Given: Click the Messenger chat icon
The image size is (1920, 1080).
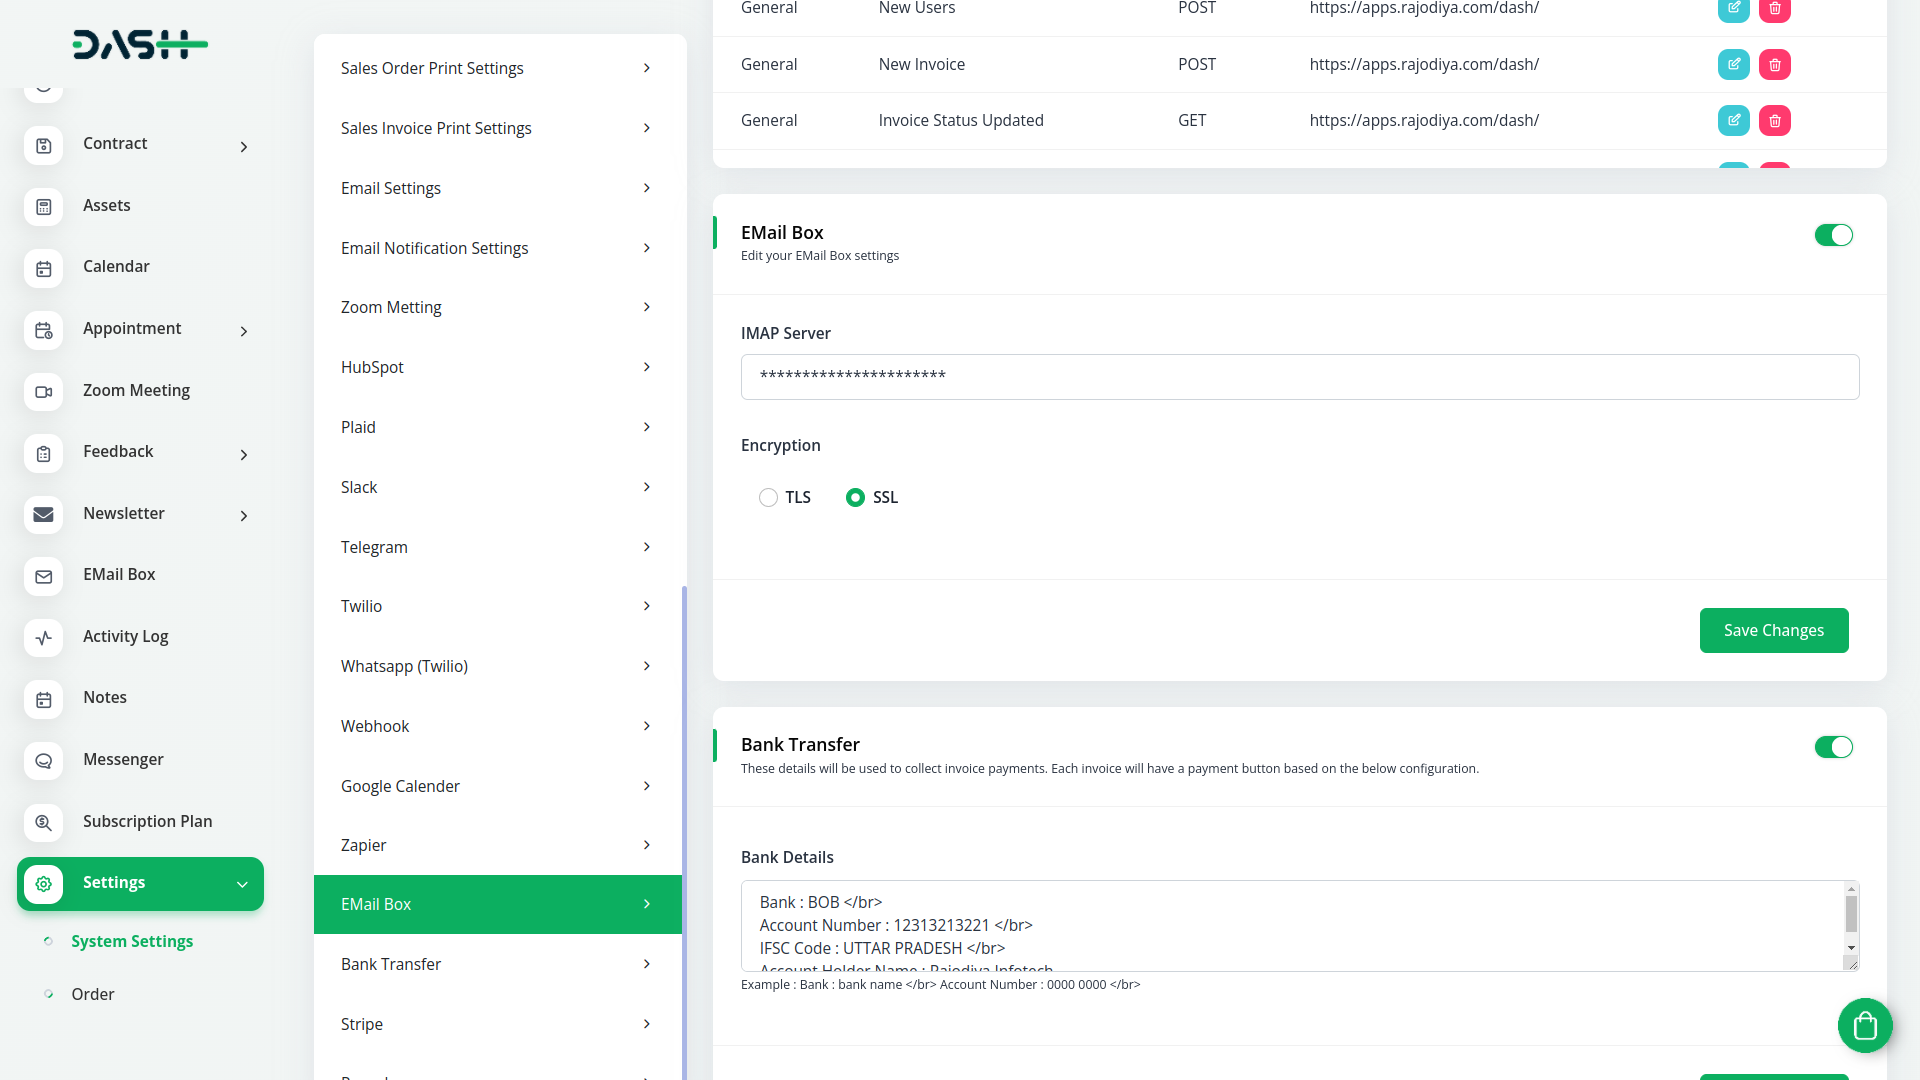Looking at the screenshot, I should point(43,760).
